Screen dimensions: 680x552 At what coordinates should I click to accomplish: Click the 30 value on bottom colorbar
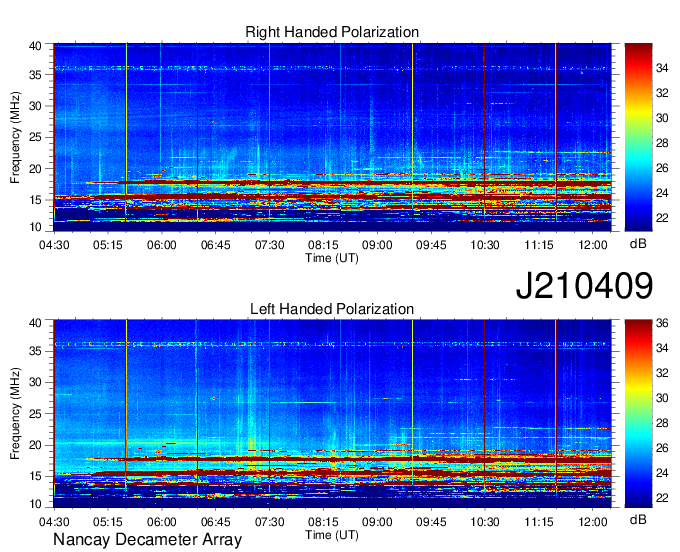click(662, 398)
